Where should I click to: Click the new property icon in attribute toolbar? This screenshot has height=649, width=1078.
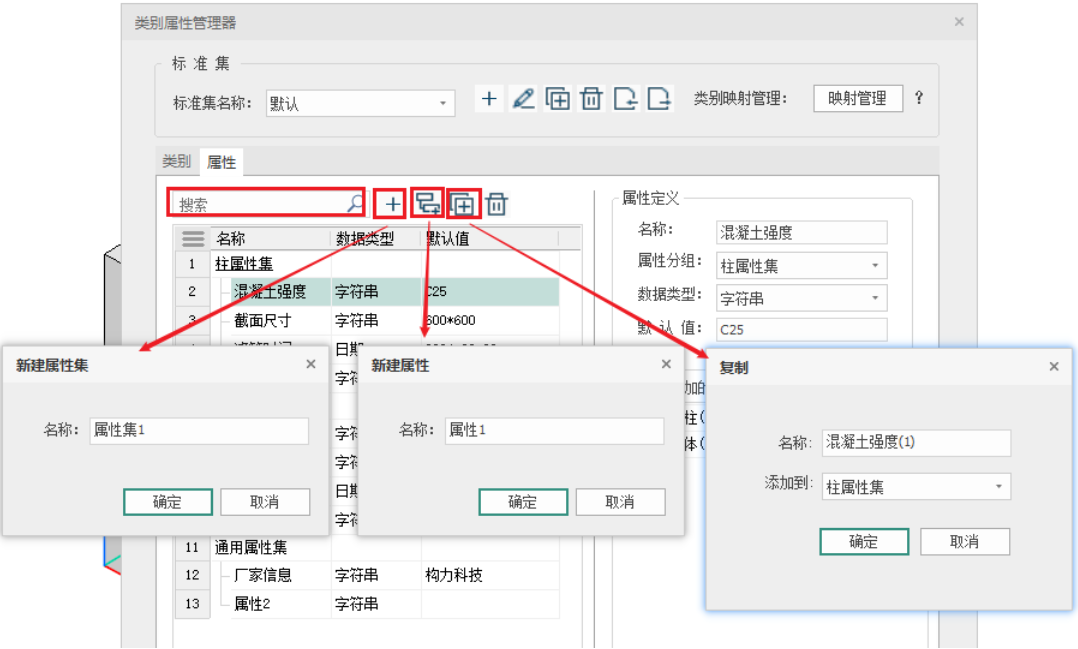428,204
